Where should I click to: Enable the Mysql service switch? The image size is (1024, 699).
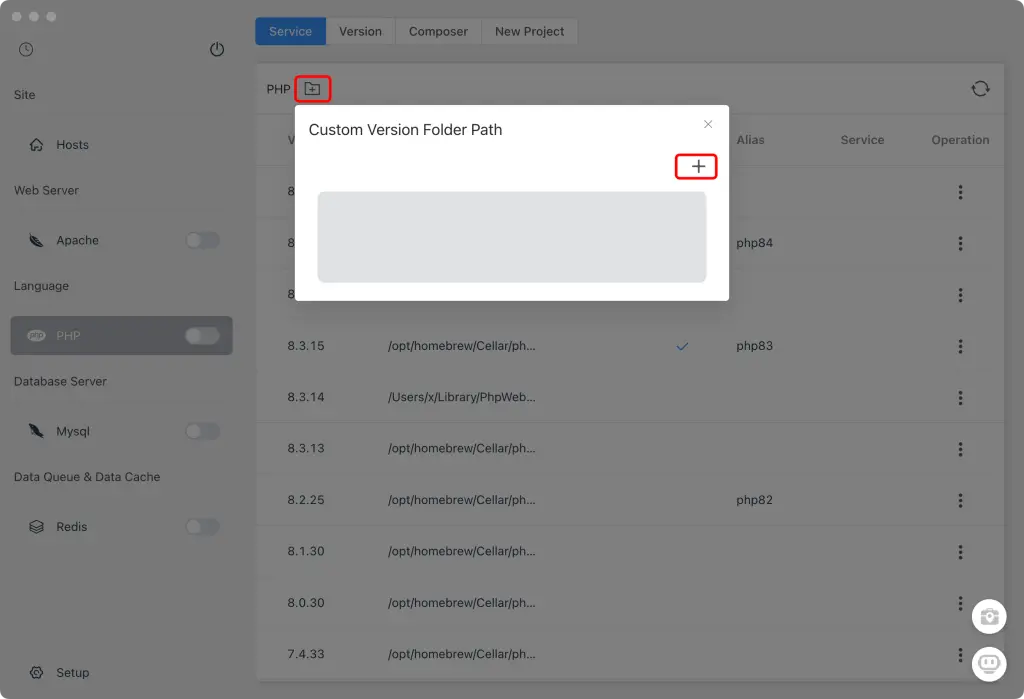point(202,432)
